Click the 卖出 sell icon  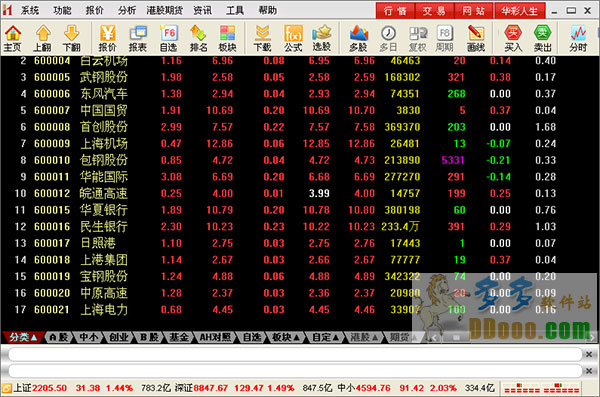(x=542, y=38)
